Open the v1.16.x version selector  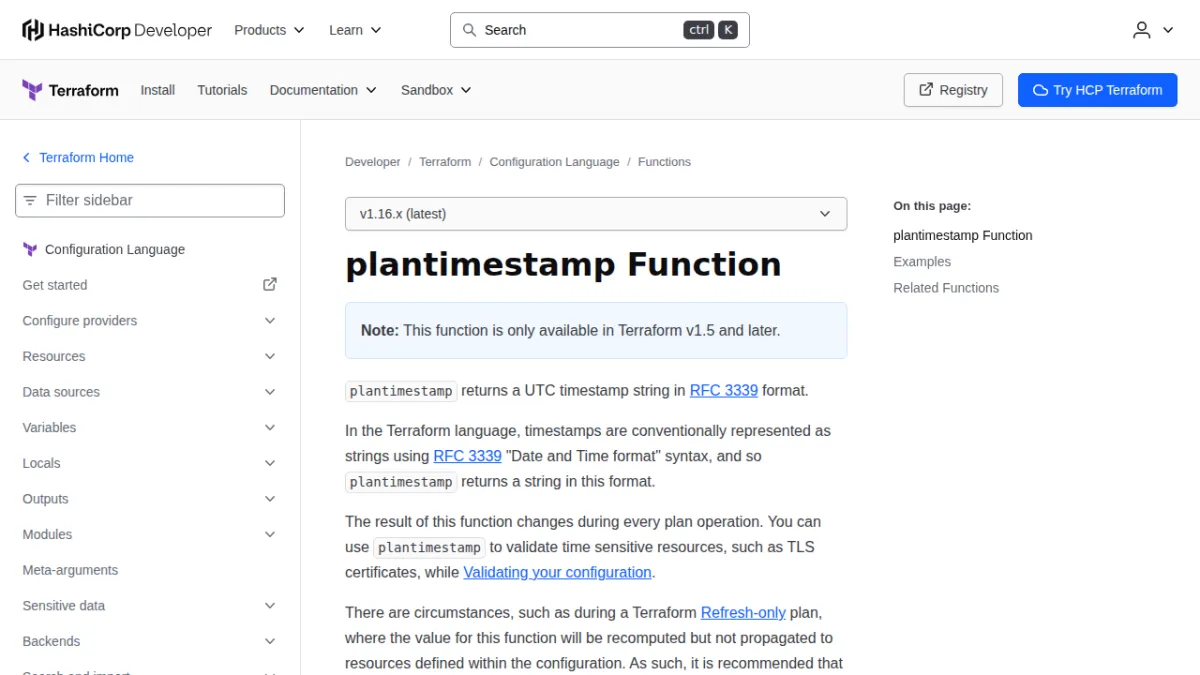[596, 214]
